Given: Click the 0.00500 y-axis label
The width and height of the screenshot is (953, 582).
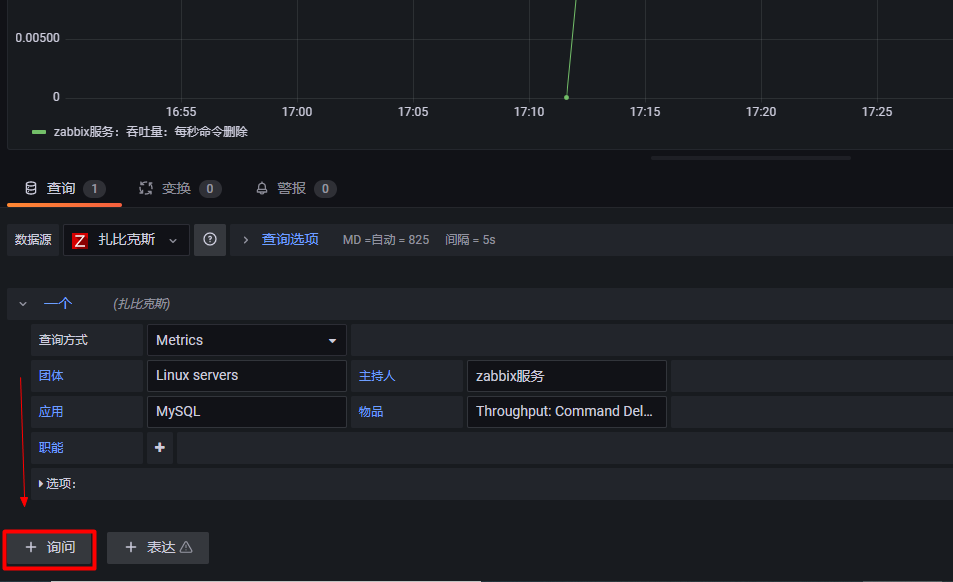Looking at the screenshot, I should coord(38,38).
